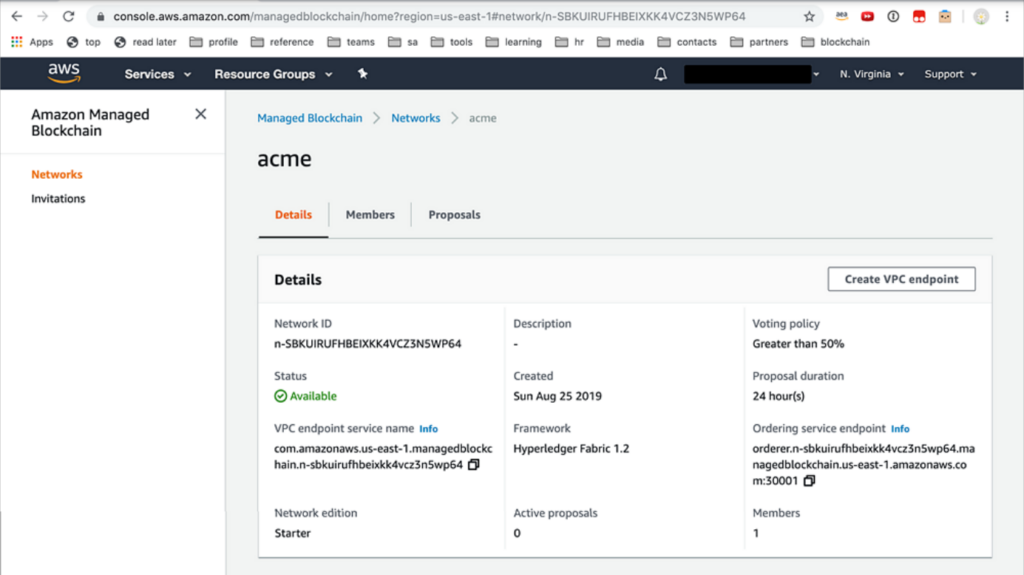
Task: Open the redacted account name dropdown
Action: click(752, 74)
